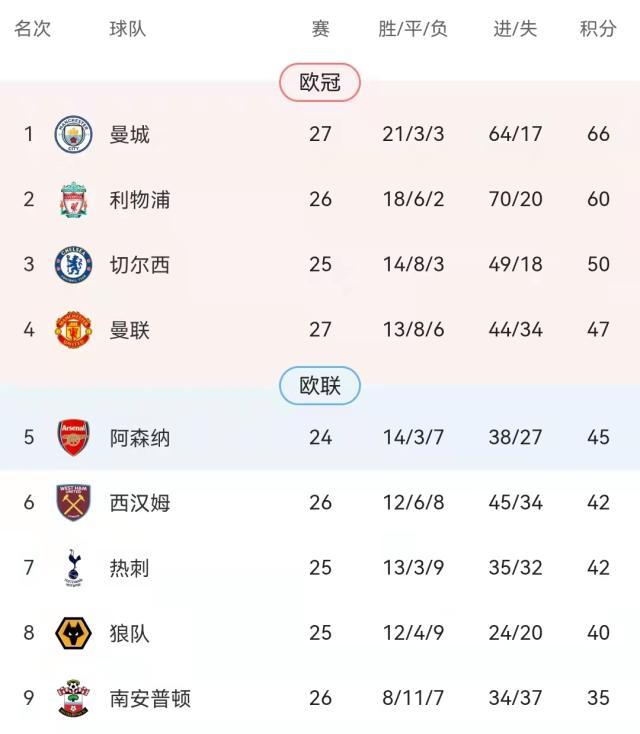
Task: Click the Southampton club crest
Action: click(x=73, y=698)
